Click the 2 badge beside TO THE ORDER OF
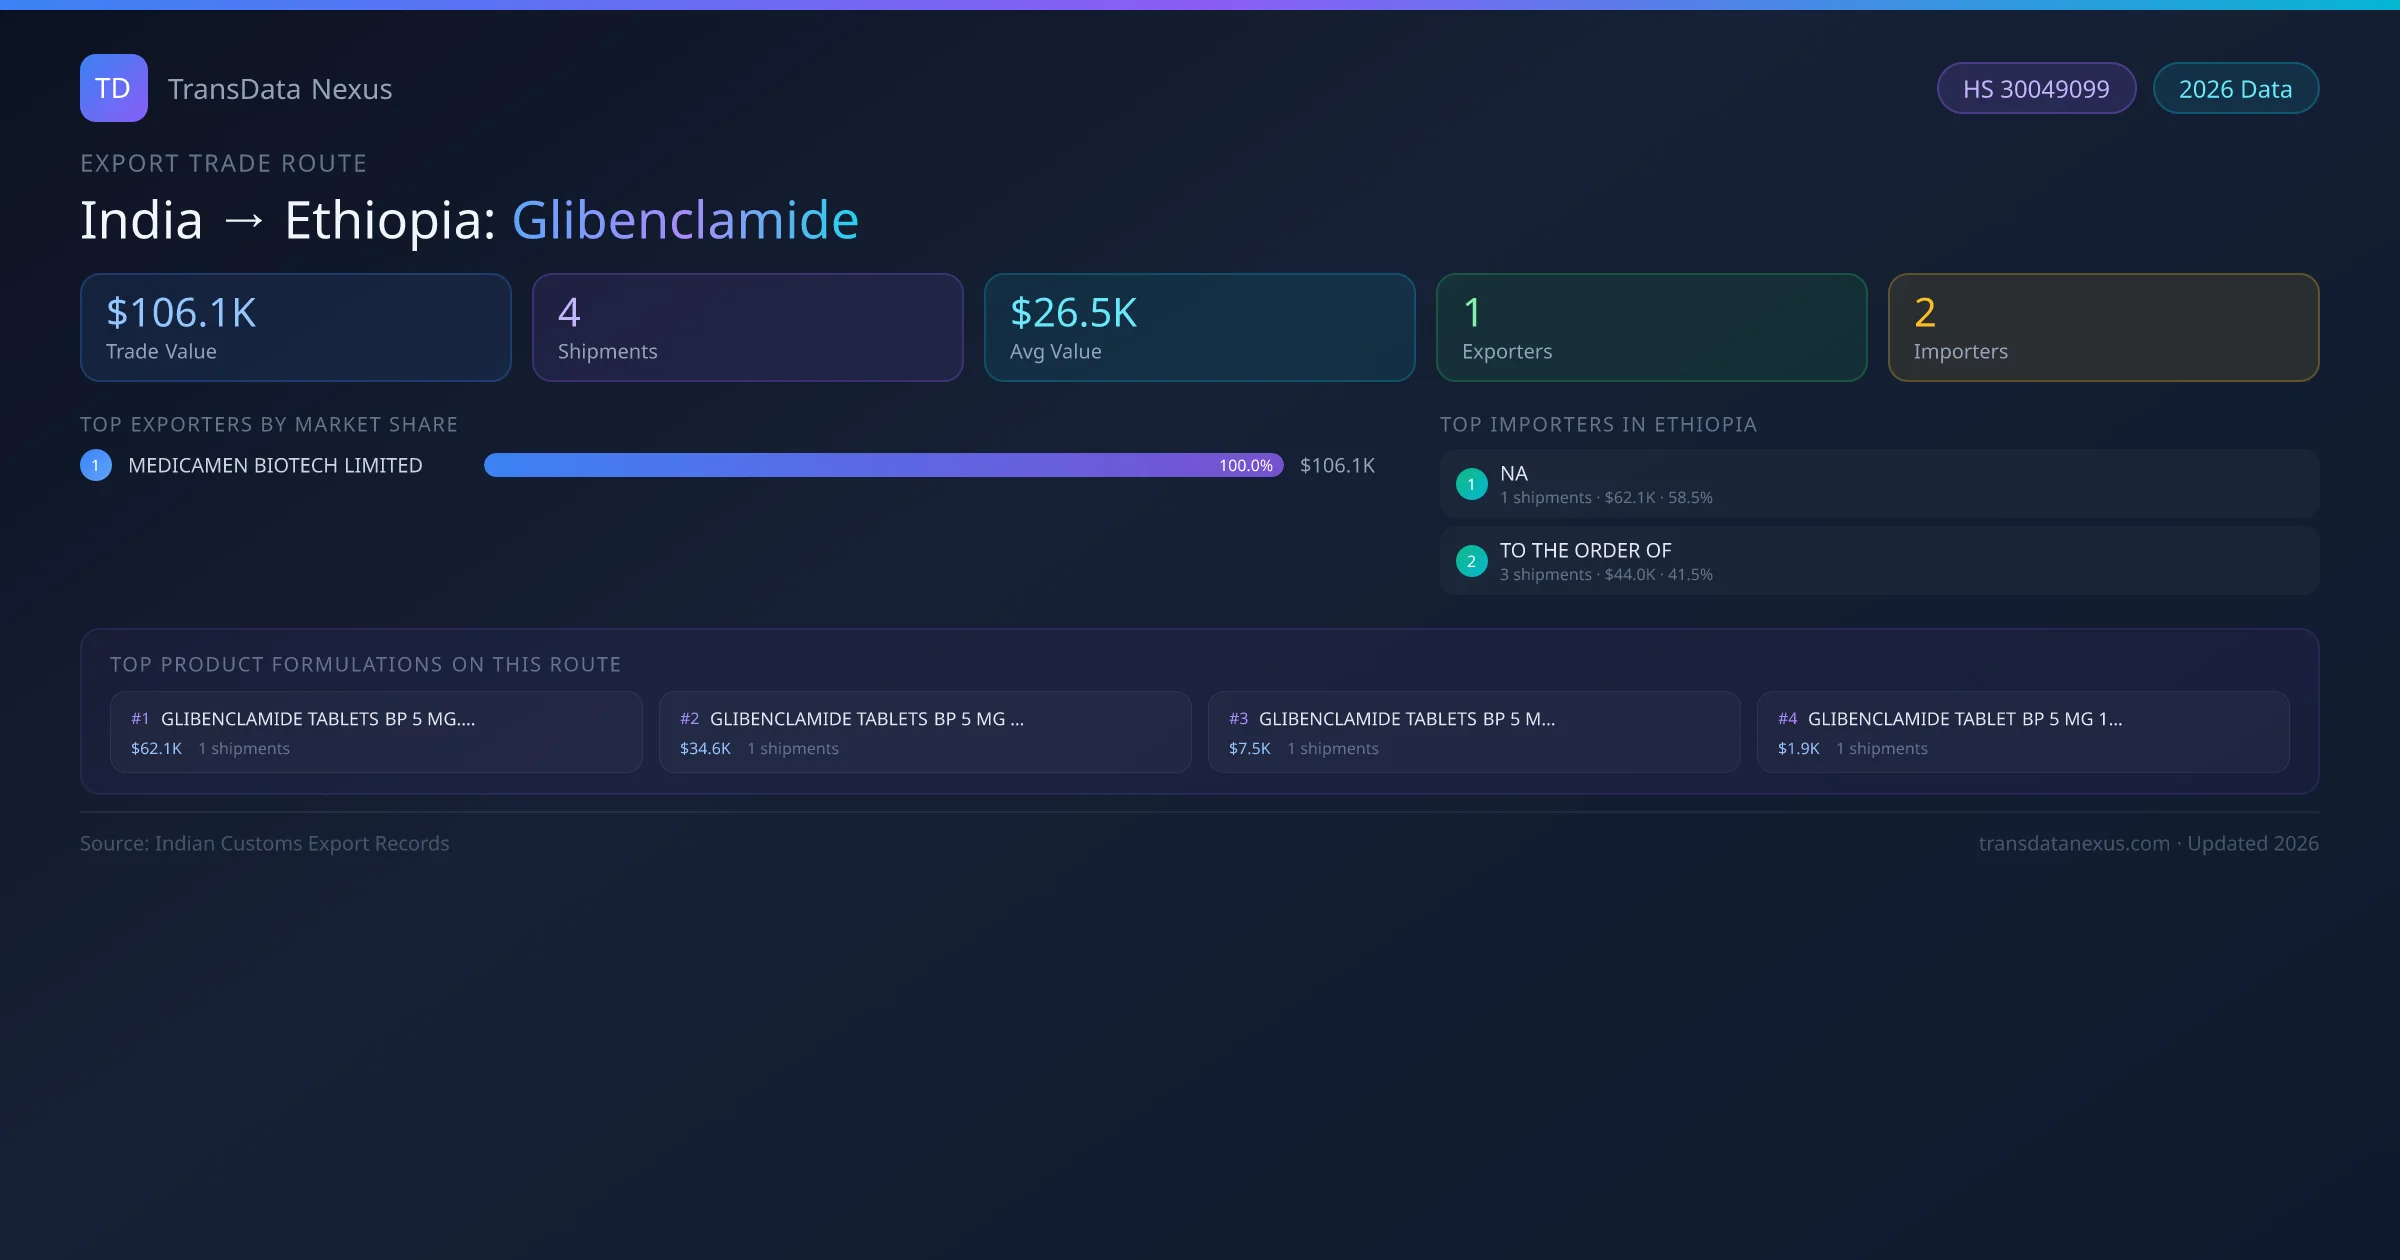 (1471, 561)
